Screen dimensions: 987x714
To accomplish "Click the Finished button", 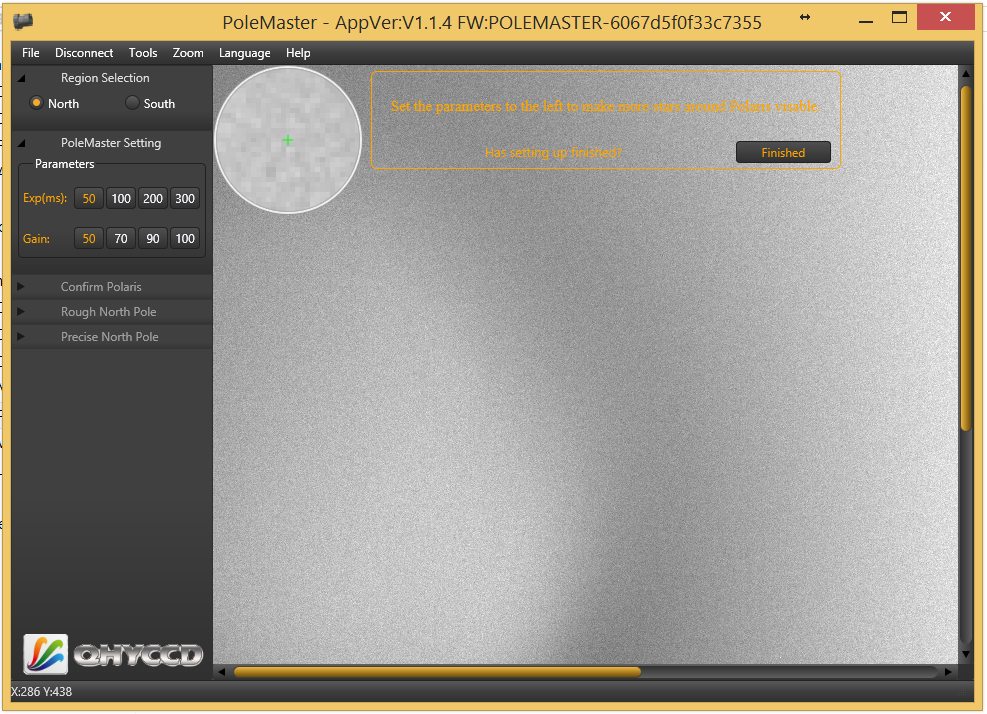I will (x=783, y=152).
